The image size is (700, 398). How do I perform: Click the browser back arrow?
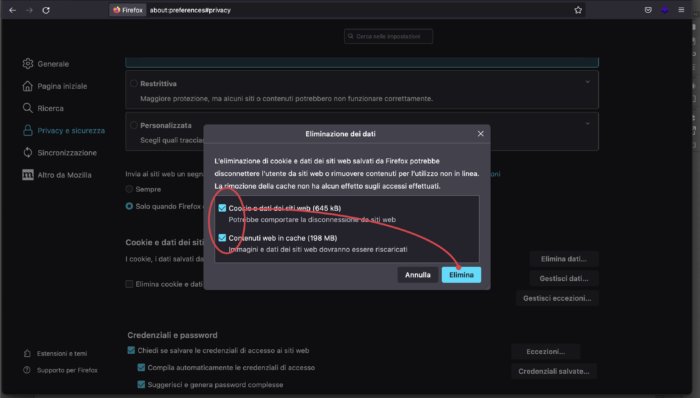coord(12,10)
